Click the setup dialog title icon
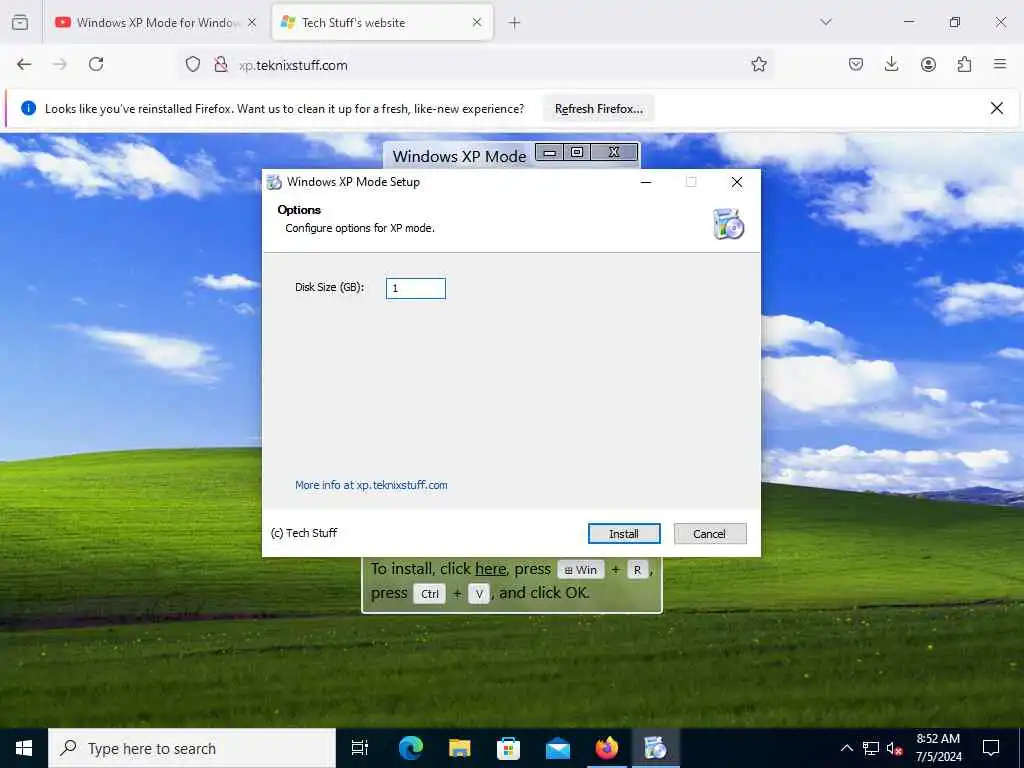 [x=274, y=182]
